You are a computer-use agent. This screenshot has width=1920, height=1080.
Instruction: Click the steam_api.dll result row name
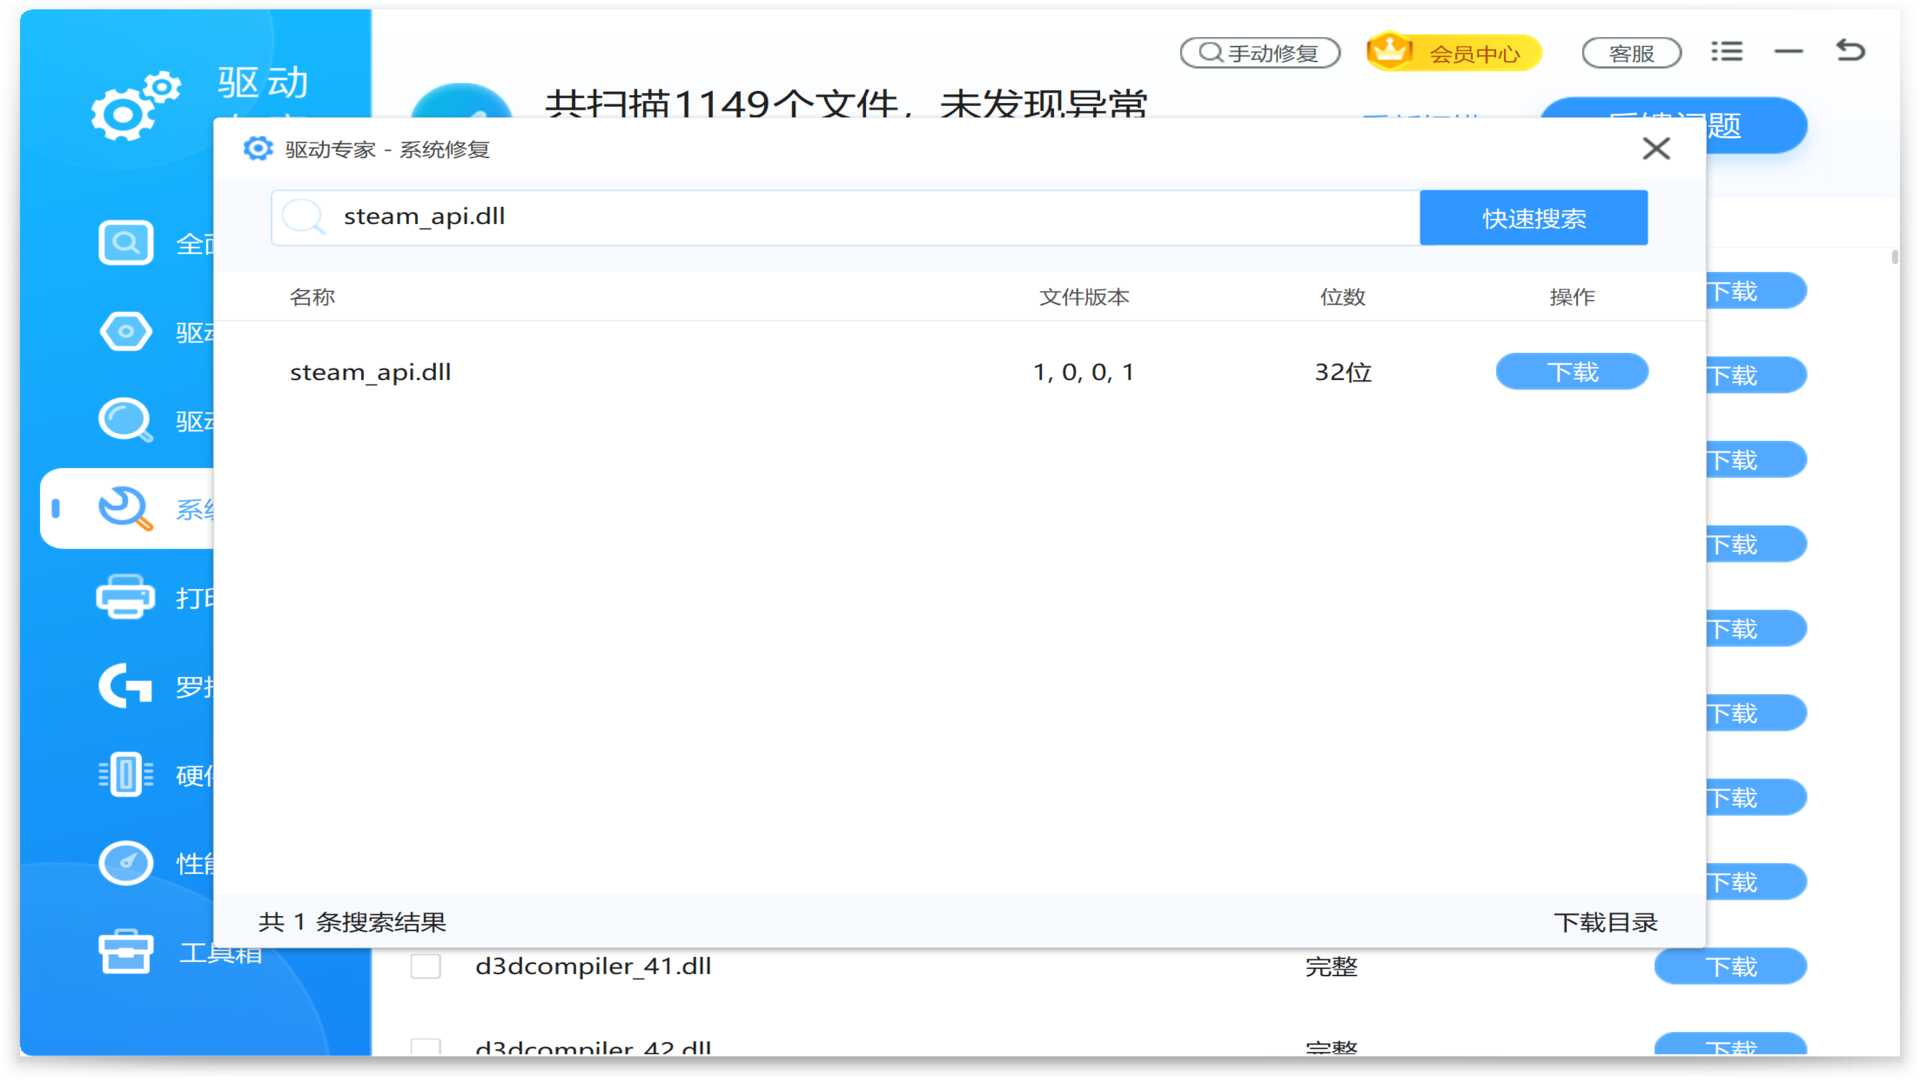coord(370,373)
